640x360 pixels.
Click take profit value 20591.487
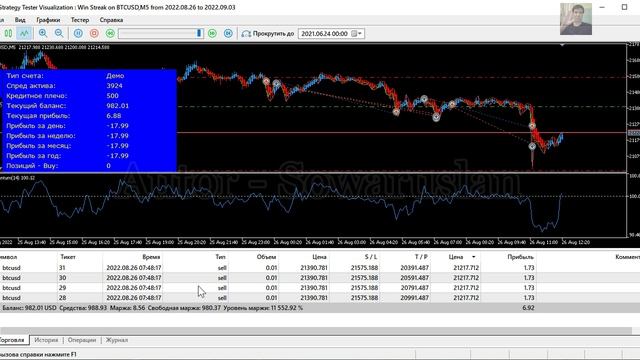click(x=414, y=278)
